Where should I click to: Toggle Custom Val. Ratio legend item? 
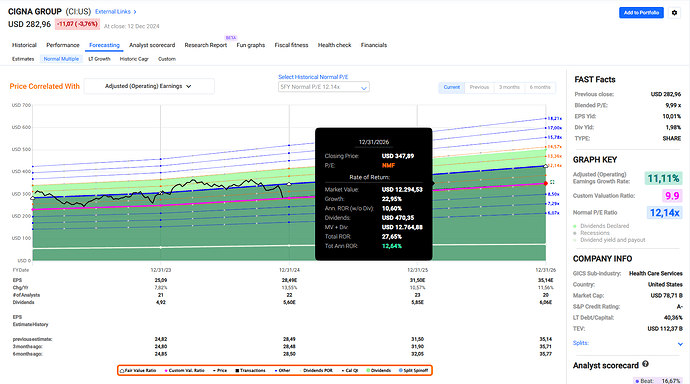pos(184,370)
